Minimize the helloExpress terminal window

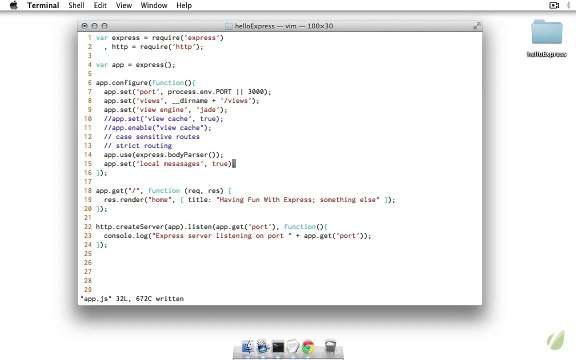(x=94, y=26)
